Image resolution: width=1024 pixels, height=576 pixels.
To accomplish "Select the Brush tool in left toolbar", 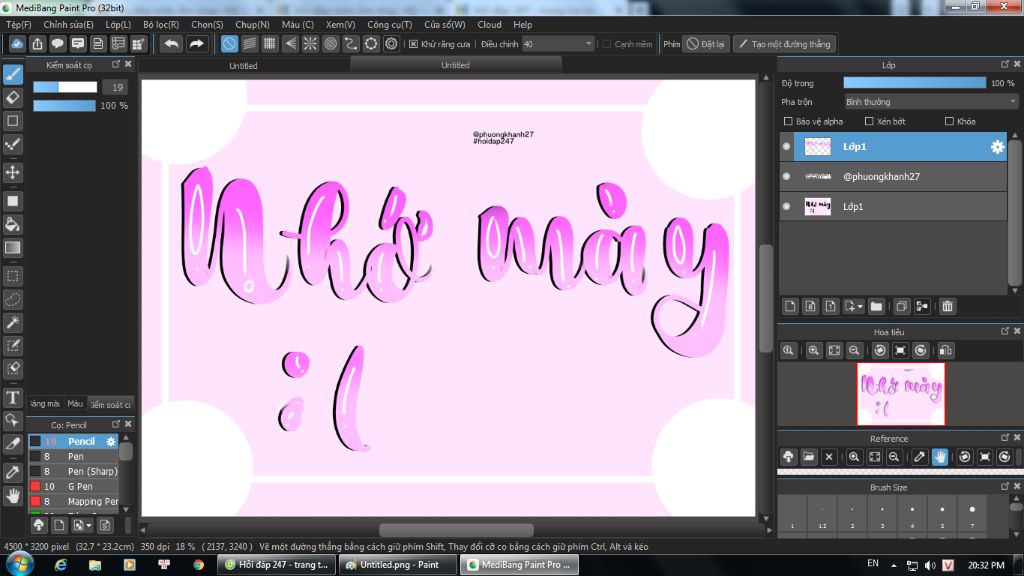I will [12, 74].
